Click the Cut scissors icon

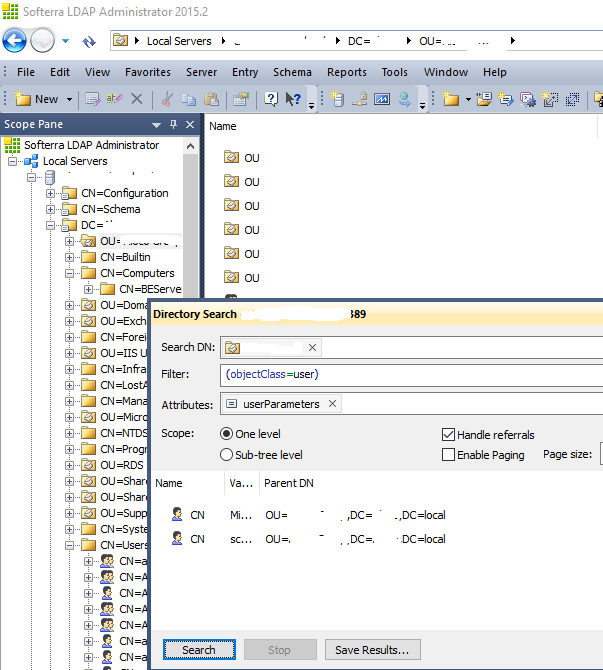pyautogui.click(x=167, y=99)
